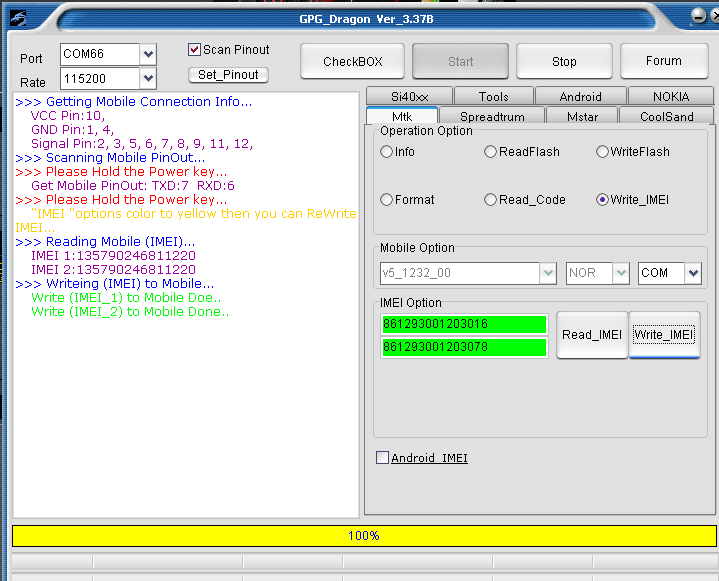Click the 115200 rate field

(x=100, y=78)
